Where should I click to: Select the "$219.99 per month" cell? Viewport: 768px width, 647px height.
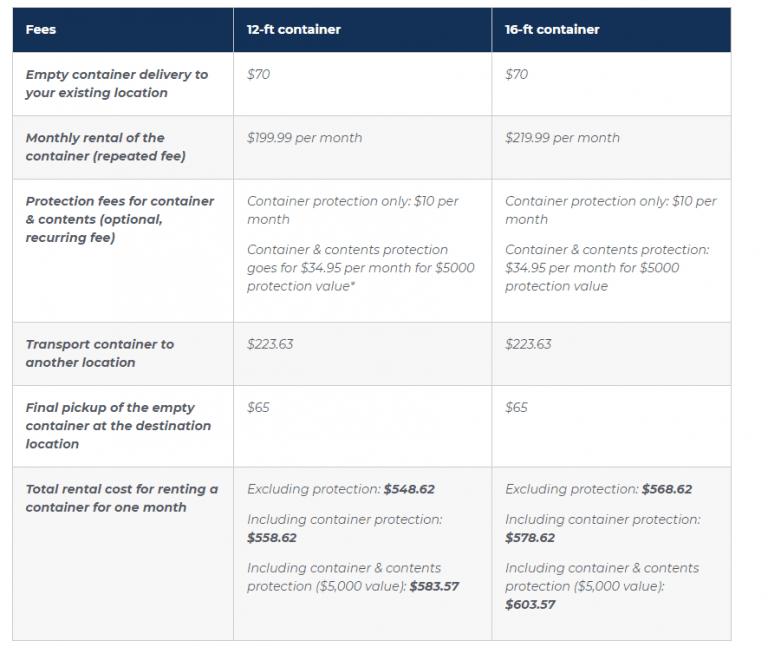click(x=562, y=138)
